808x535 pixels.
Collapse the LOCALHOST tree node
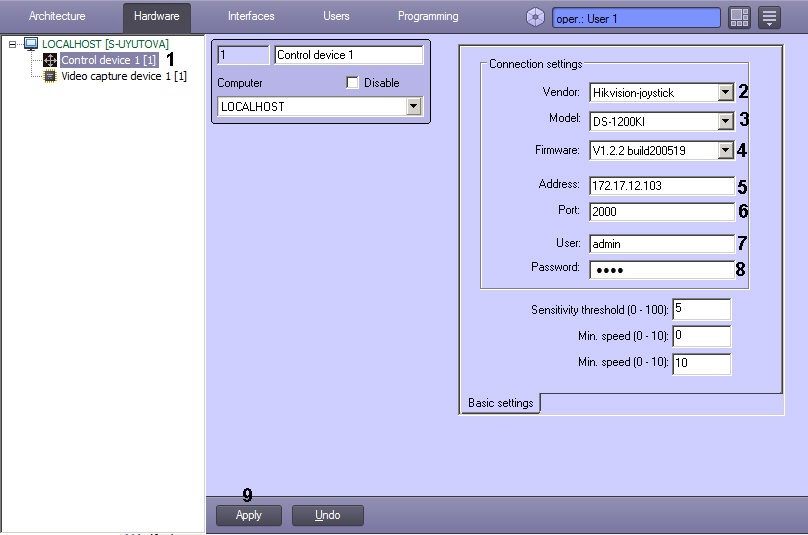[12, 44]
